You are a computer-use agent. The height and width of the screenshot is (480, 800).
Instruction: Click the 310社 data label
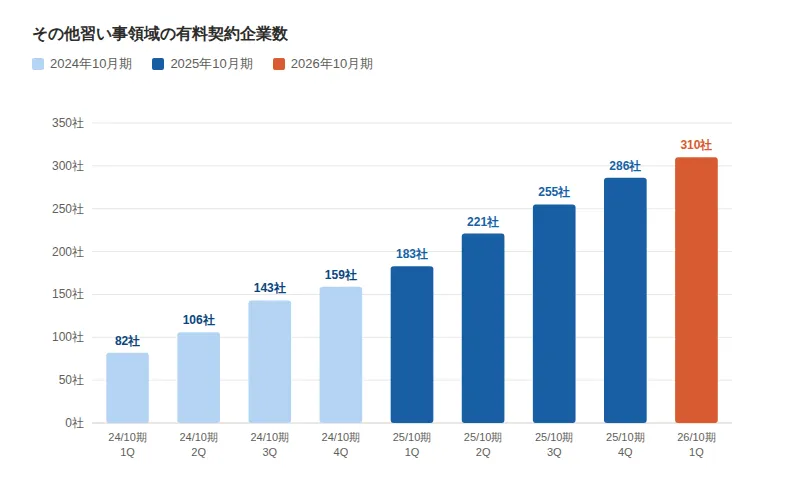click(x=696, y=145)
